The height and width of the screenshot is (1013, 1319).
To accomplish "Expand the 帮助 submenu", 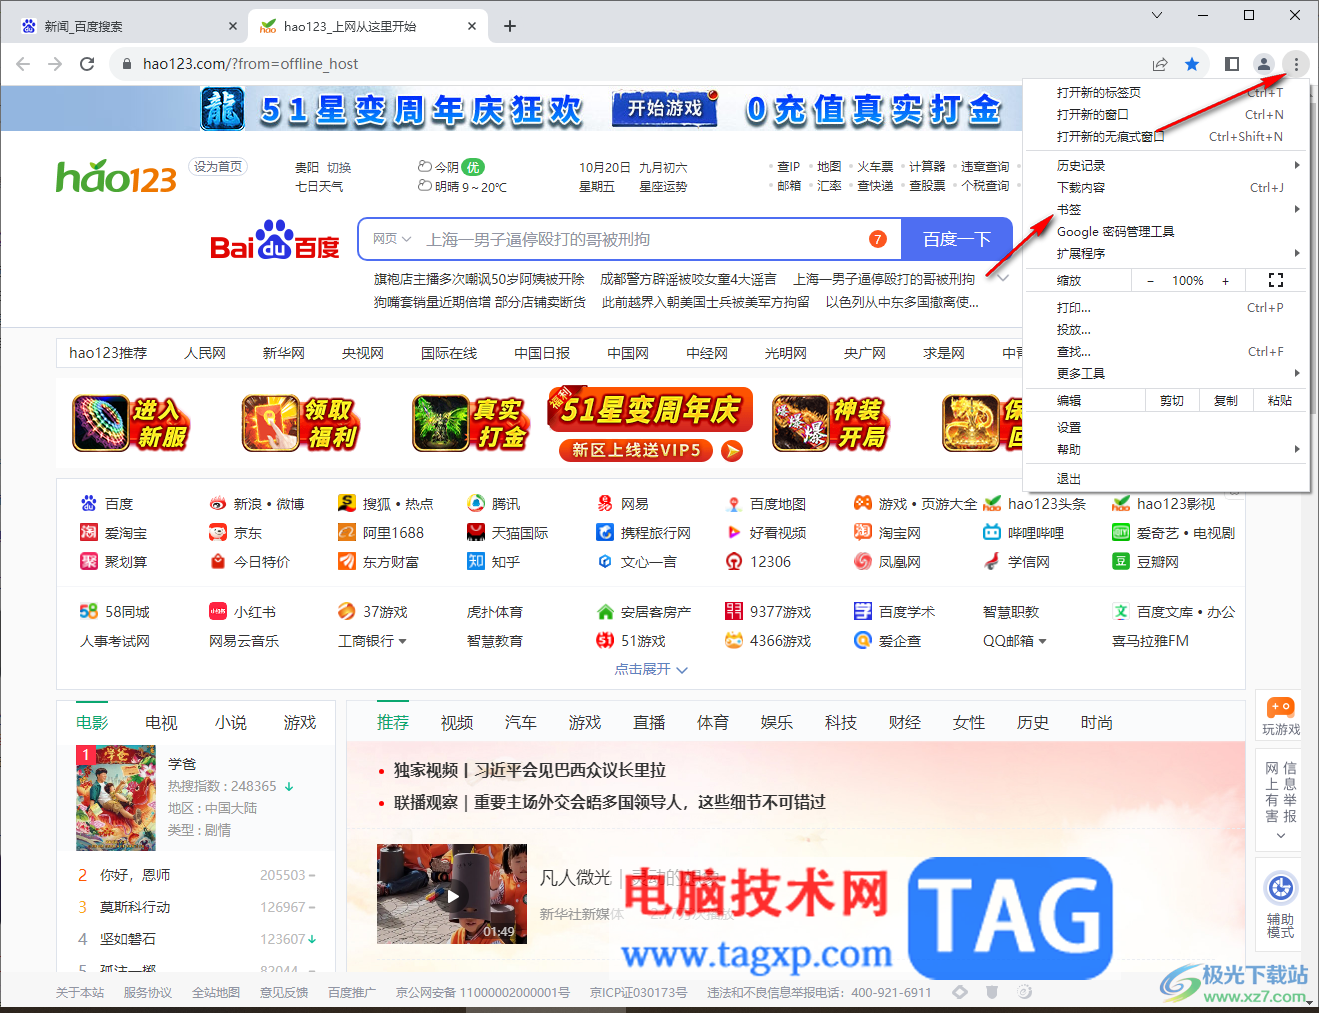I will tap(1167, 449).
